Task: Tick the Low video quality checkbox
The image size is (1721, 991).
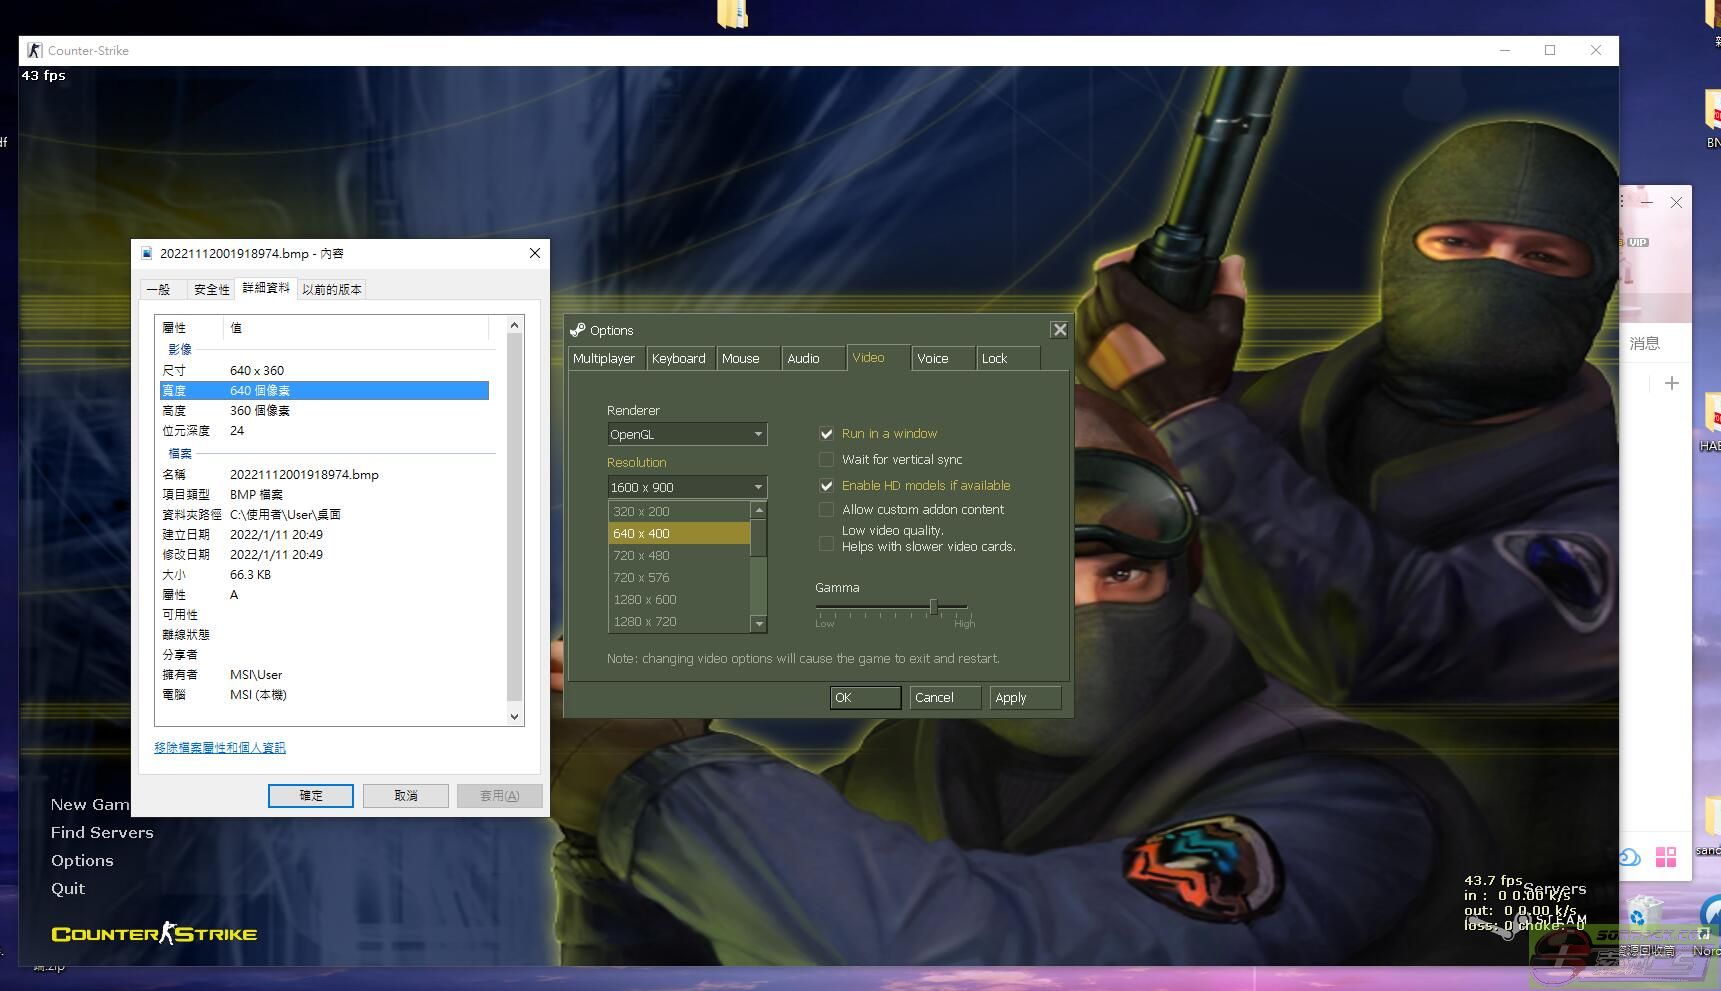Action: (826, 544)
